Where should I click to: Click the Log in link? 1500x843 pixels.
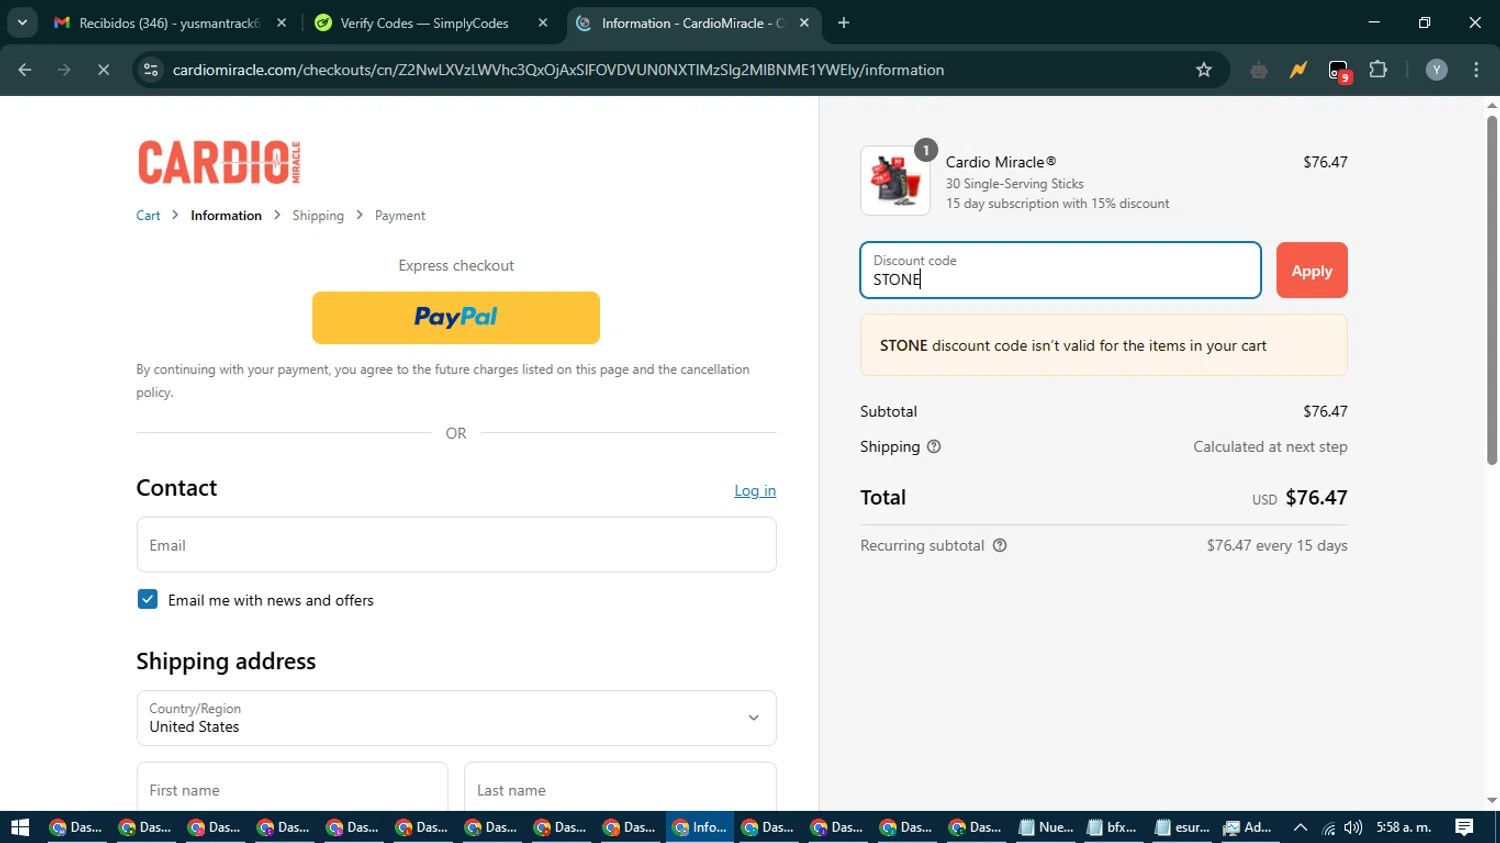[x=755, y=490]
